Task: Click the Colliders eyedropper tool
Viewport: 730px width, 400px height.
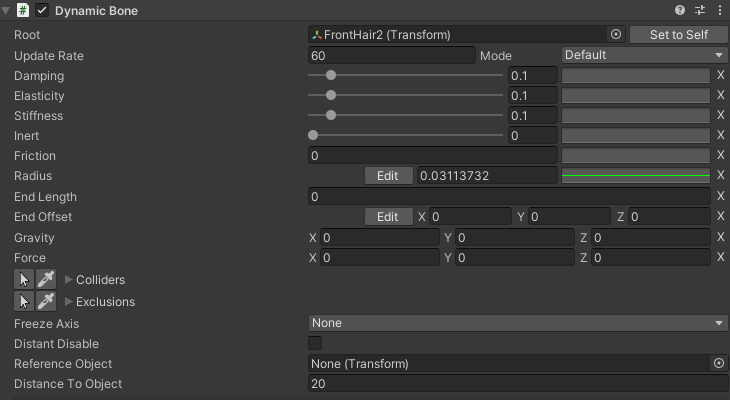Action: pos(46,279)
